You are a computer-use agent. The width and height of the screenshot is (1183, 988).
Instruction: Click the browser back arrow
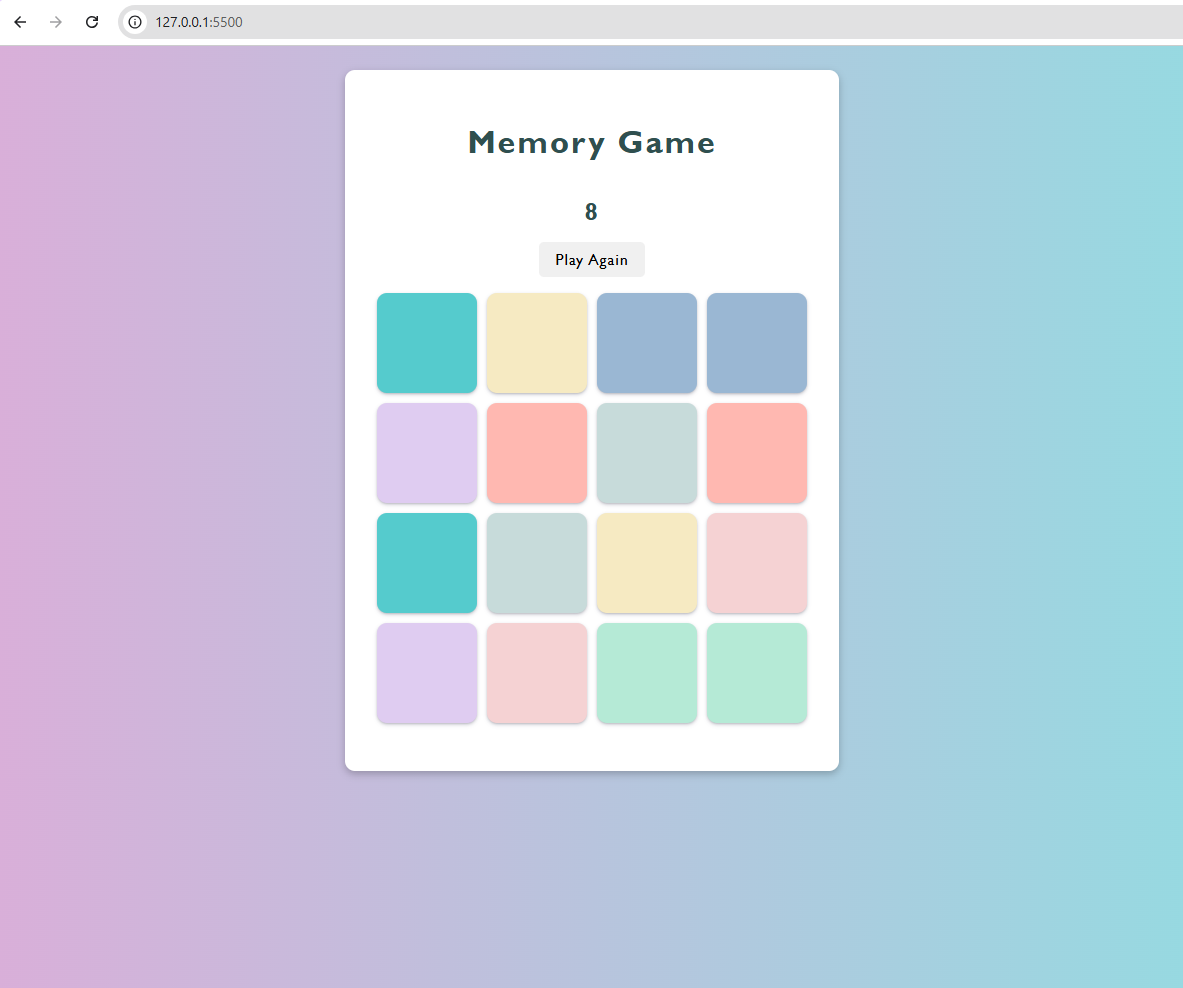point(20,22)
